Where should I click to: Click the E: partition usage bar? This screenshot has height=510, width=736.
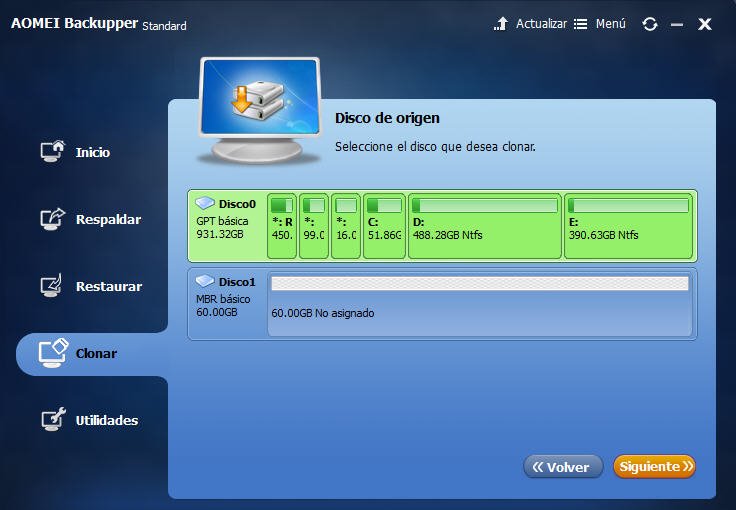click(629, 205)
